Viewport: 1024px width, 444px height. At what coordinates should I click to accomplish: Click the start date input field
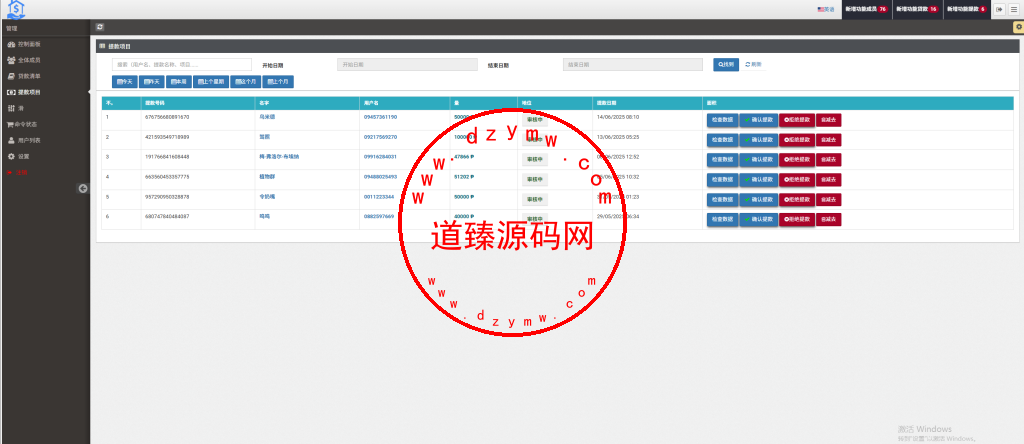click(x=408, y=65)
